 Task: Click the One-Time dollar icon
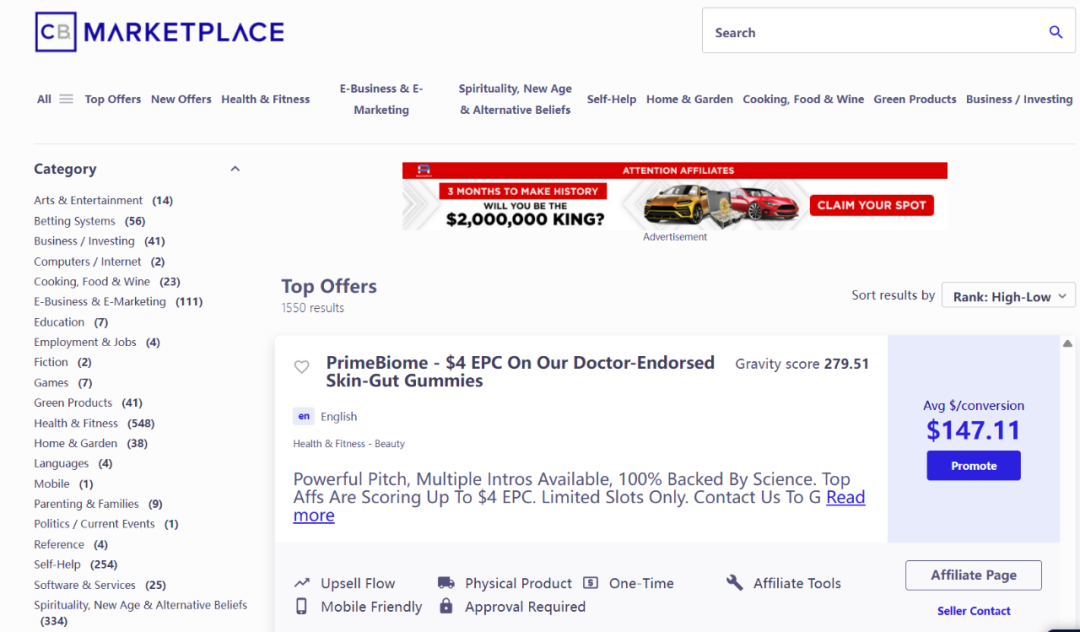tap(591, 583)
